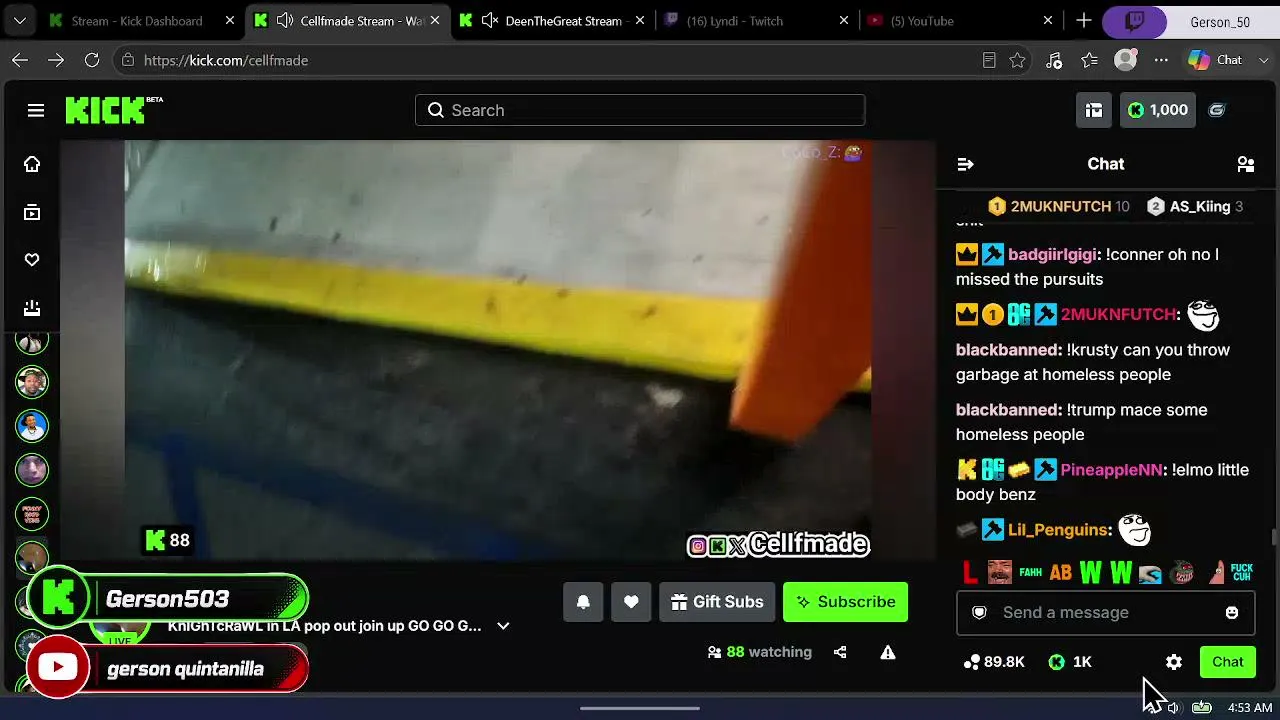Insert the red L emote
Viewport: 1280px width, 720px height.
pos(969,573)
